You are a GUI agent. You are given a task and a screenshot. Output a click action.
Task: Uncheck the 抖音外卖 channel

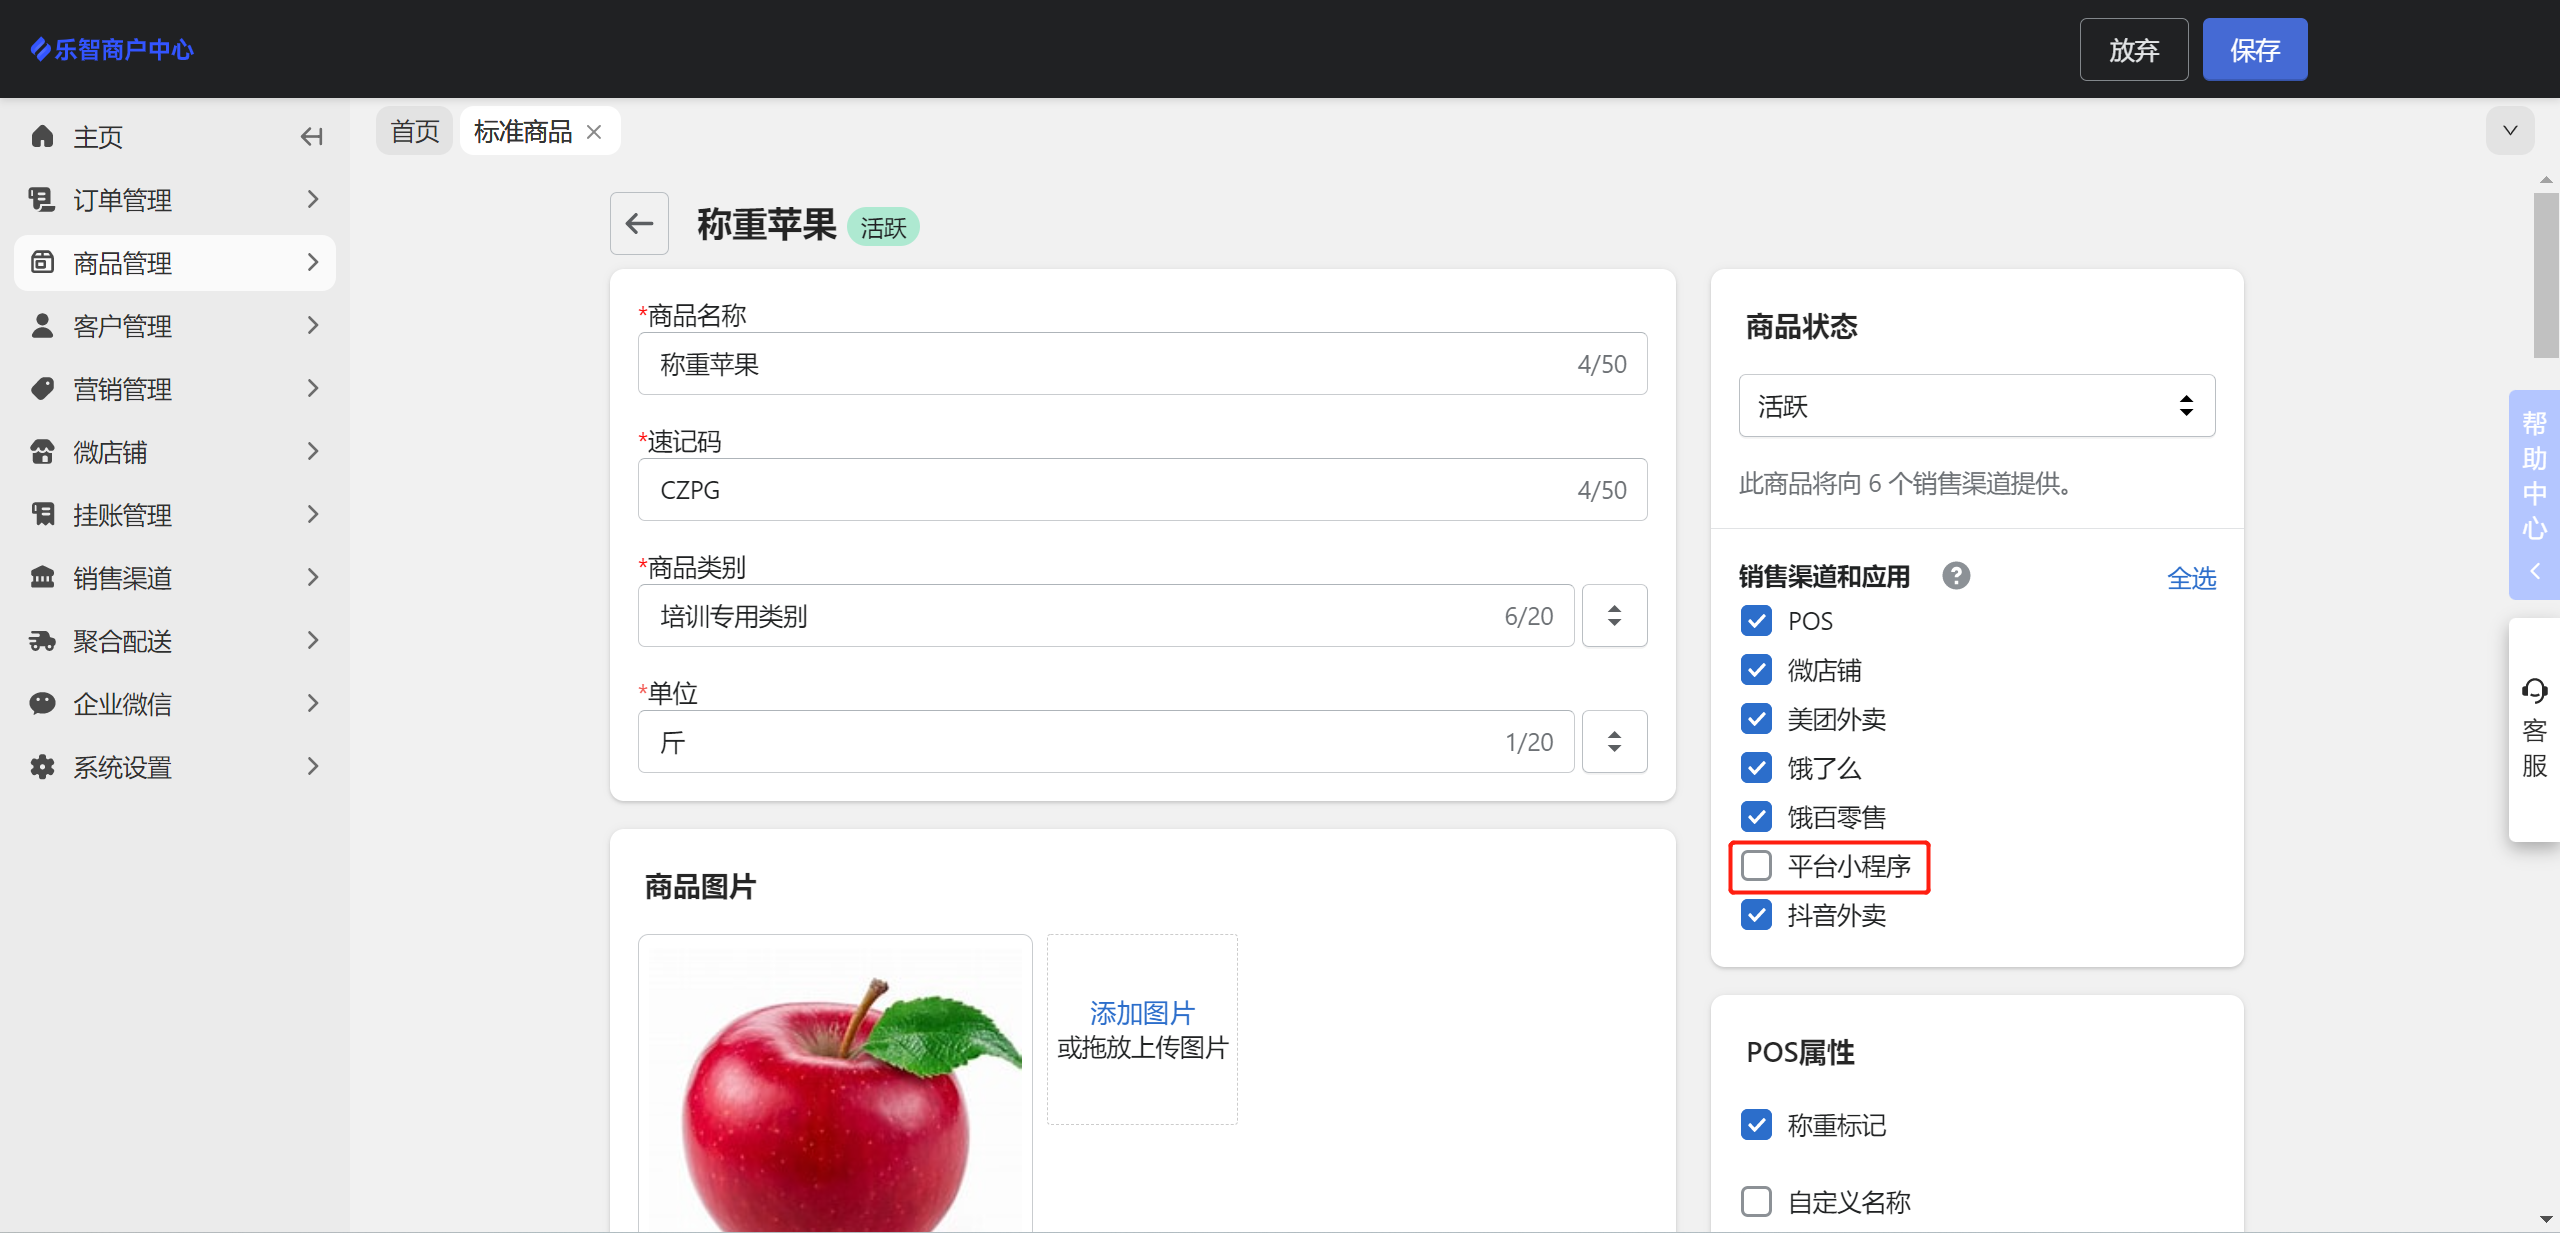(1756, 915)
